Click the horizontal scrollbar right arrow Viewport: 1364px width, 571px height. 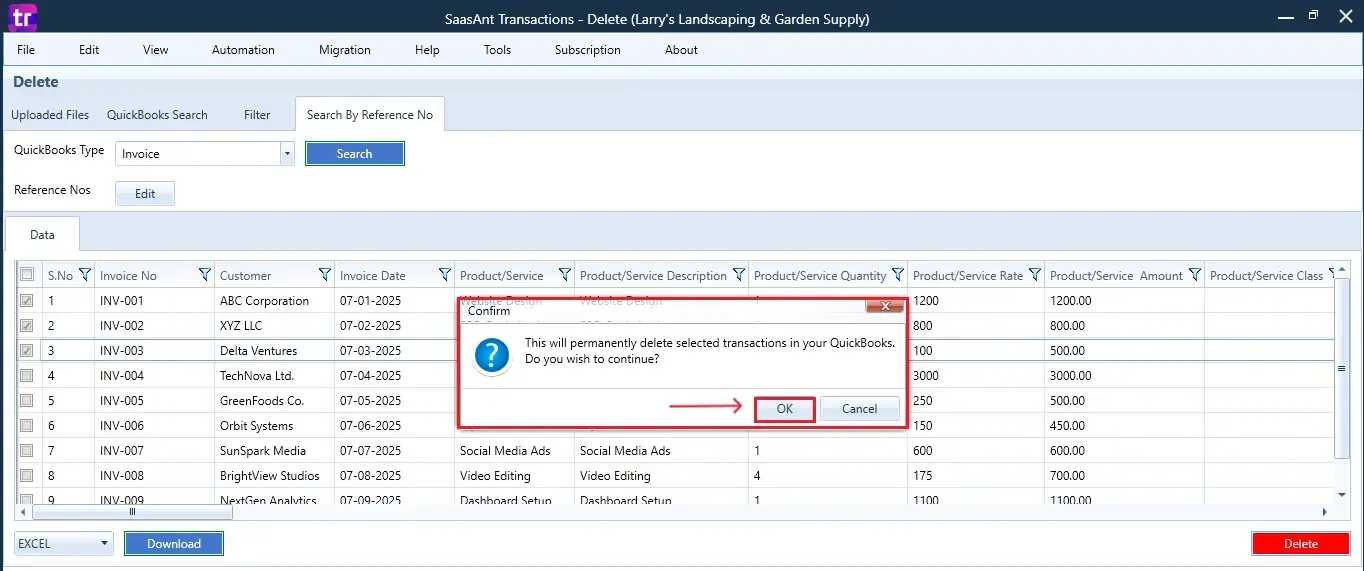(x=1325, y=512)
